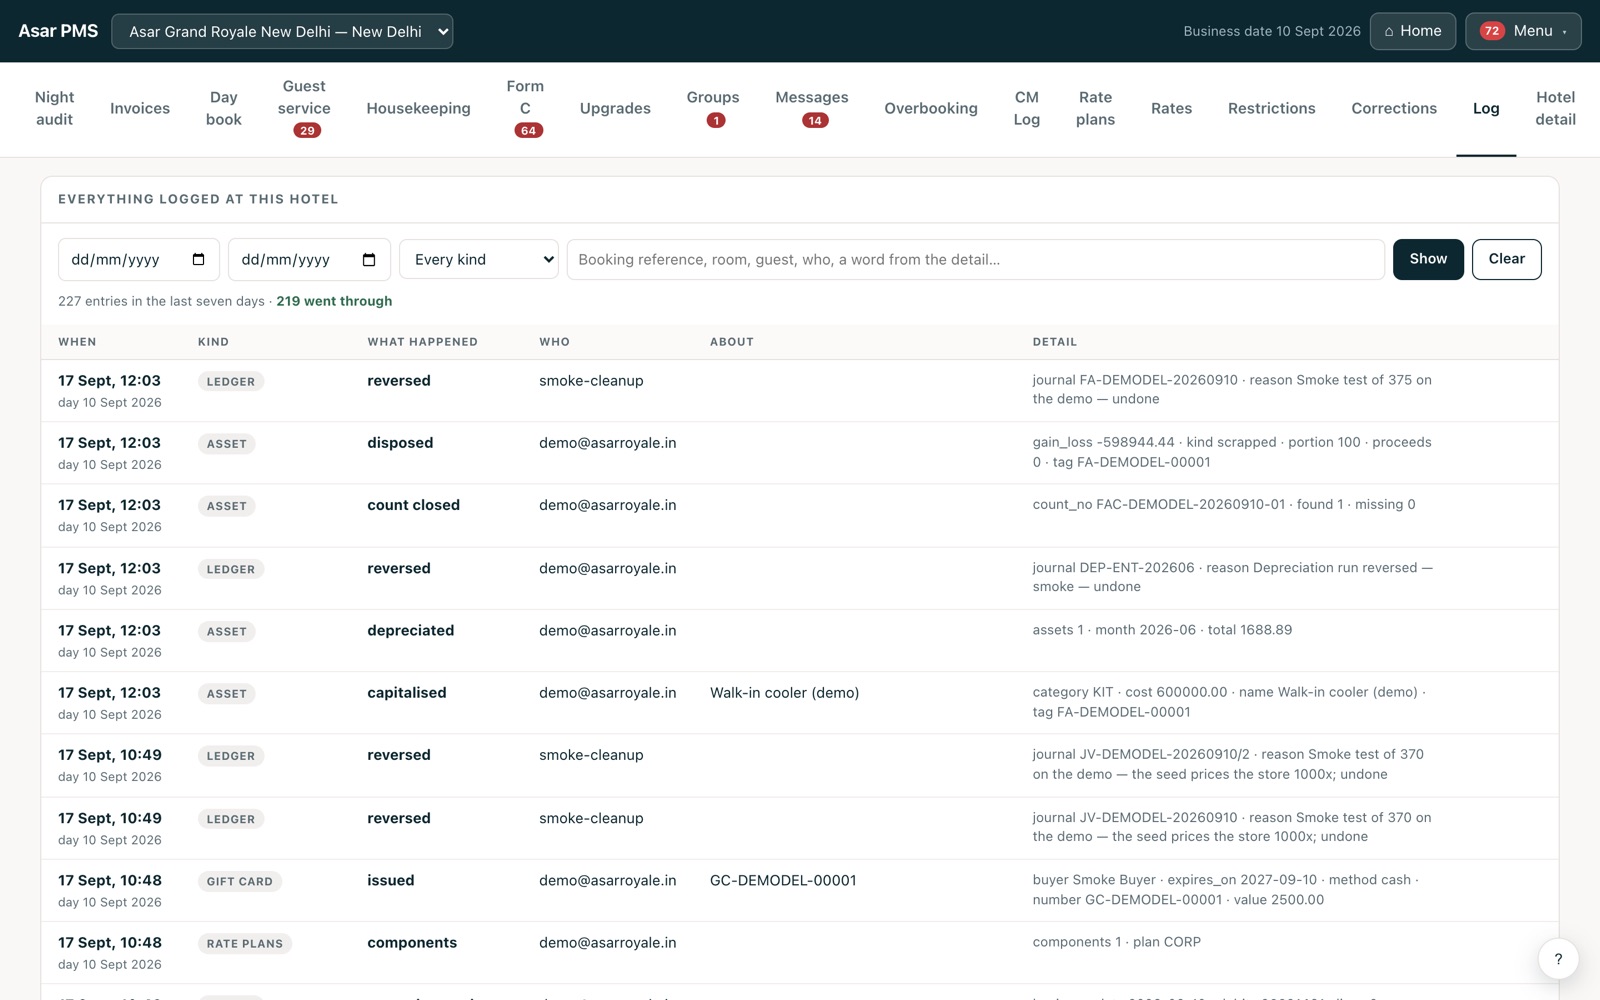The image size is (1600, 1000).
Task: Open the hotel selector dropdown
Action: pos(282,31)
